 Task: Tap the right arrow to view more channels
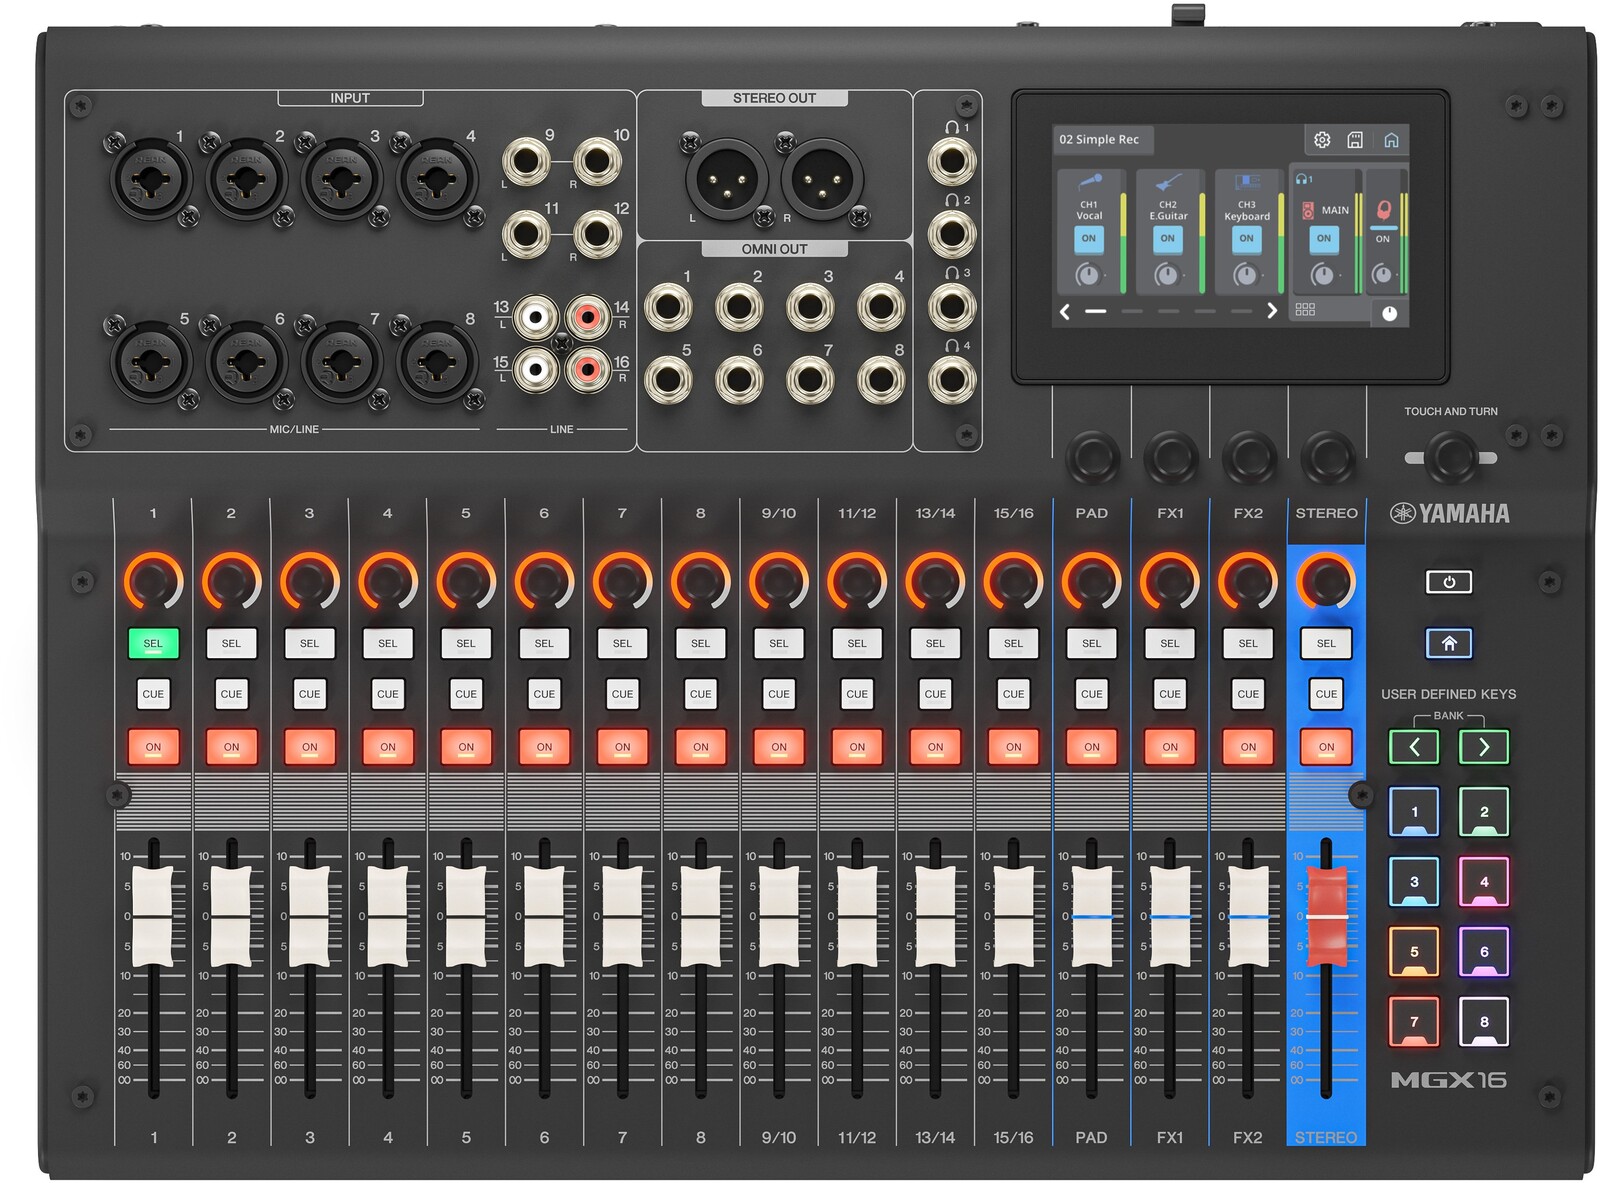point(1270,310)
